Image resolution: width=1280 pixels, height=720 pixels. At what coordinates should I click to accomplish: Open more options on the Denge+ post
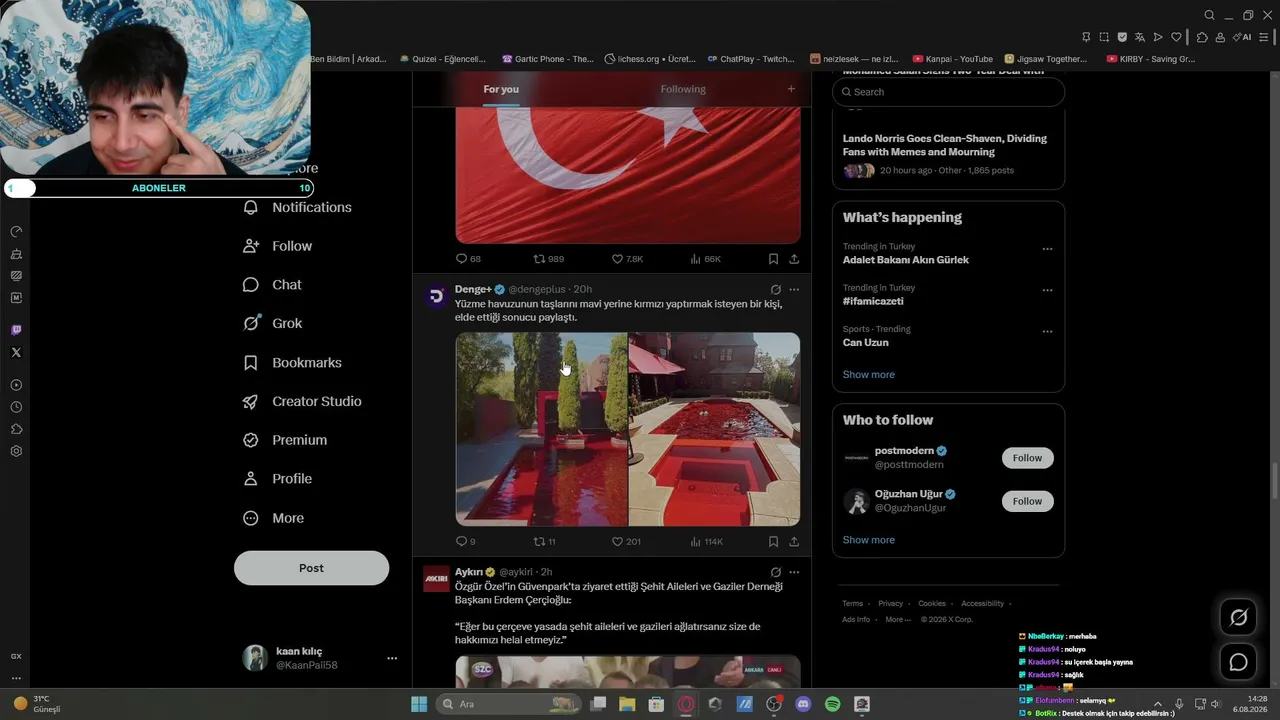tap(794, 289)
